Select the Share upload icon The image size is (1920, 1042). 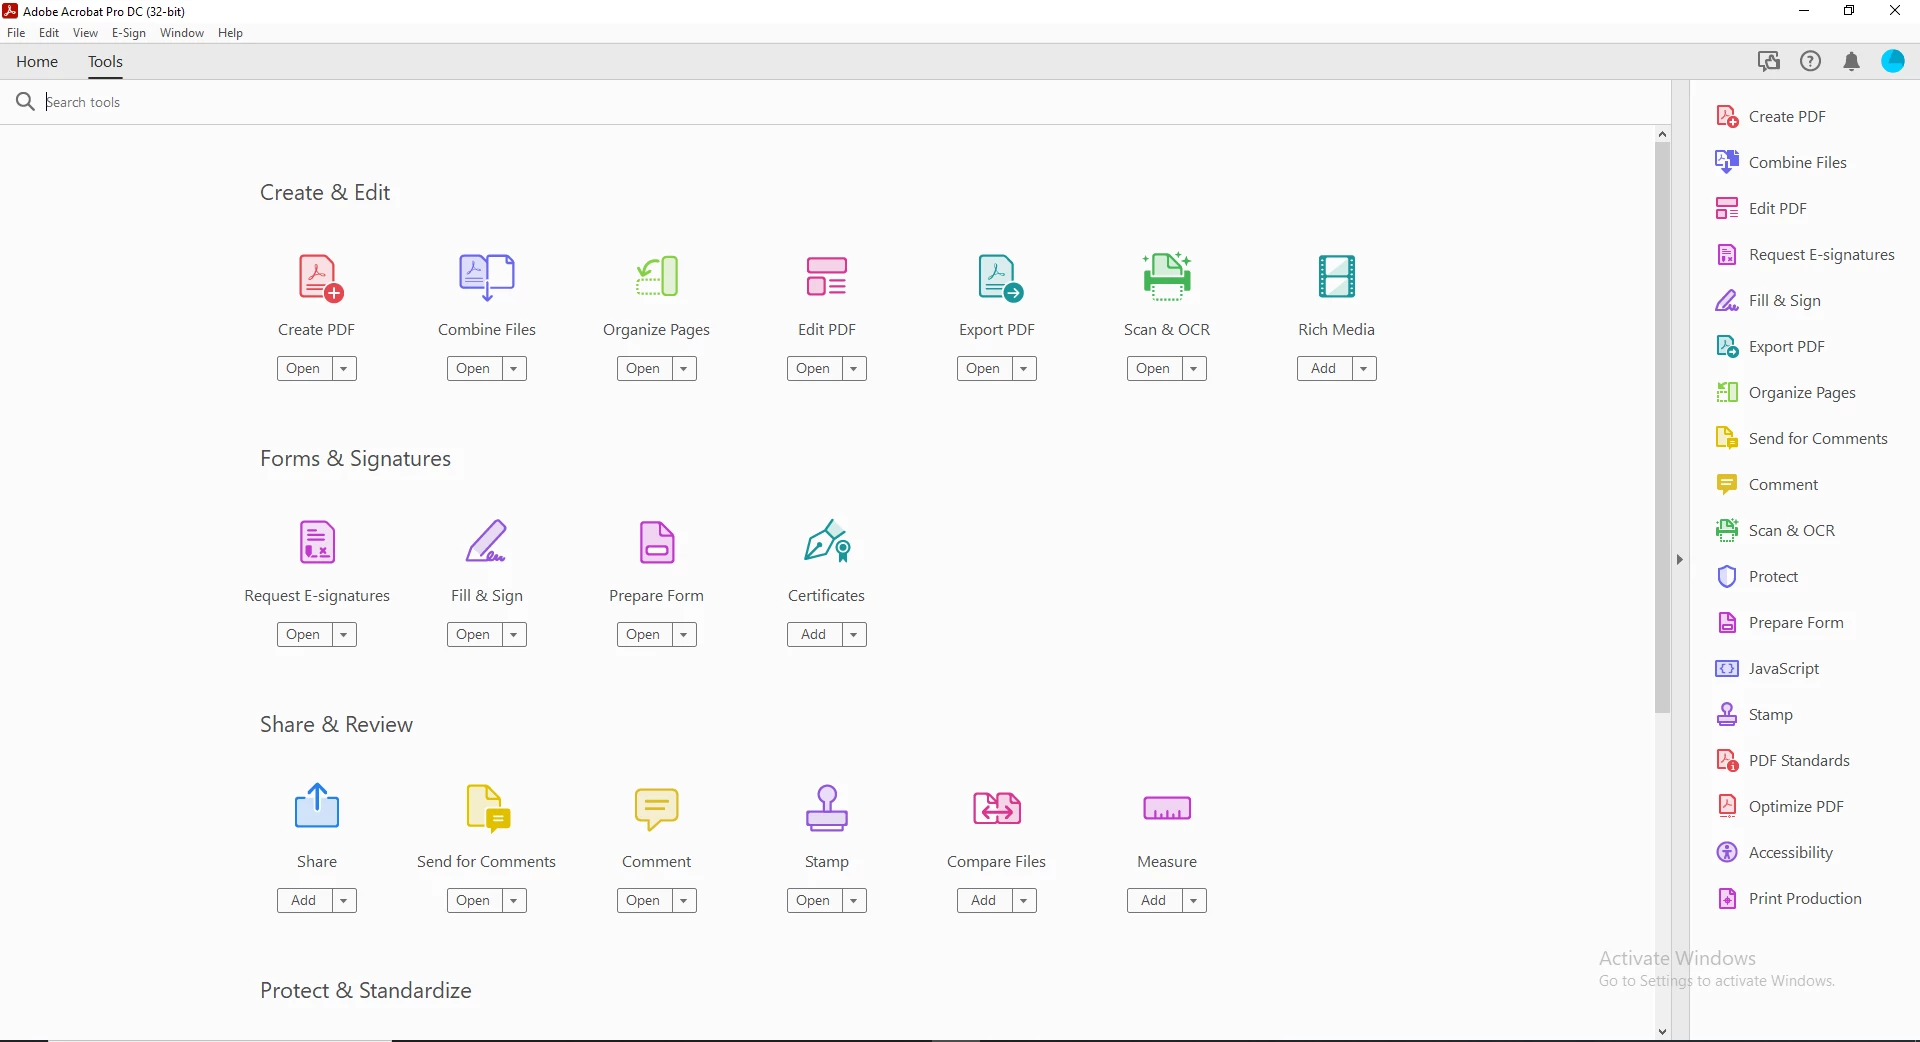click(x=317, y=806)
